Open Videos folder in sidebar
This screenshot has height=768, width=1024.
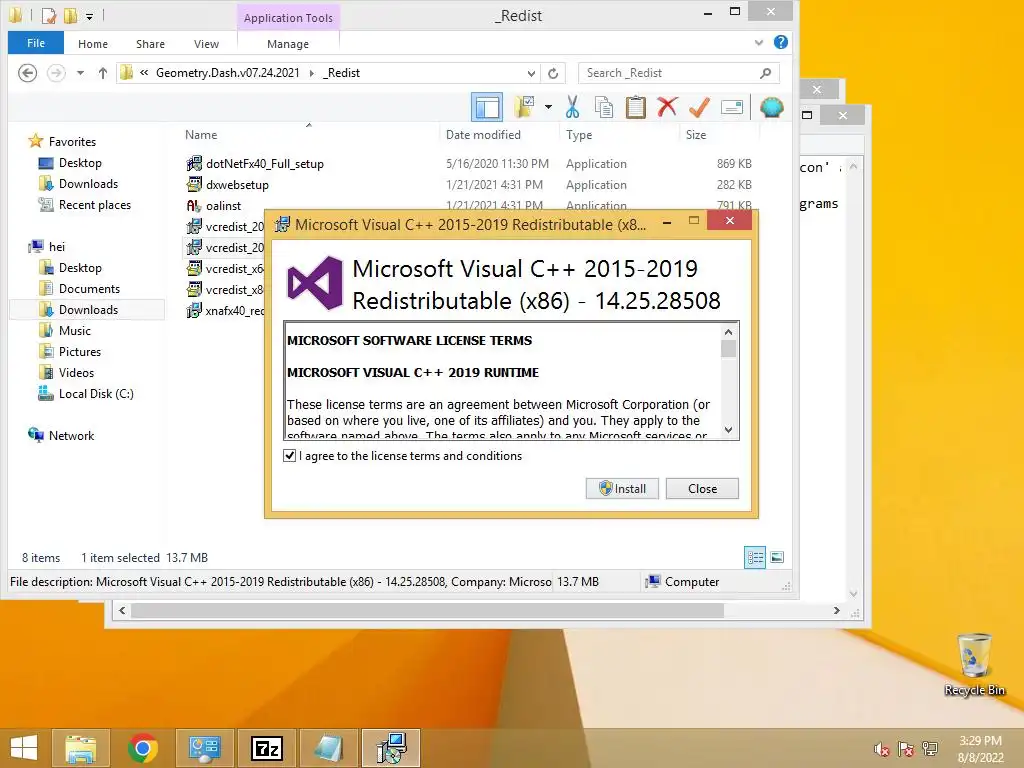pyautogui.click(x=76, y=372)
